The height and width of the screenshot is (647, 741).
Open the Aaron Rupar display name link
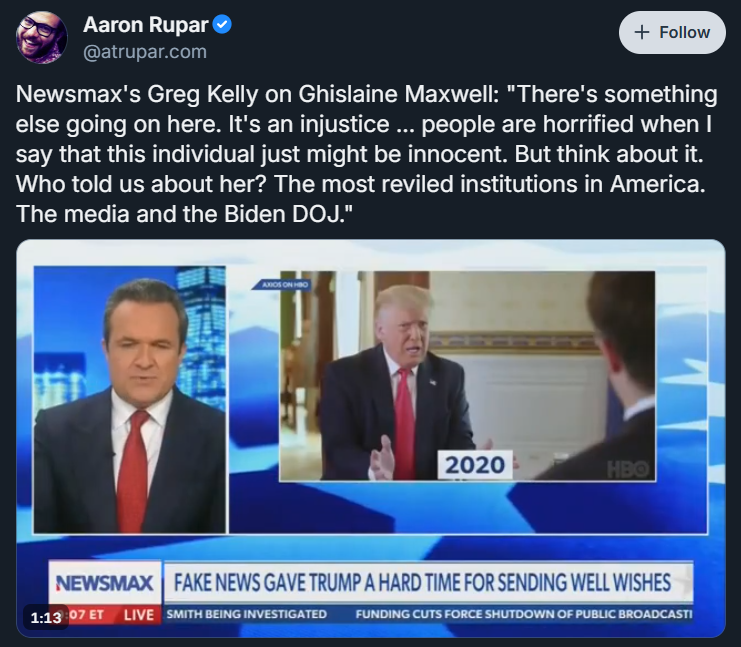[x=146, y=25]
